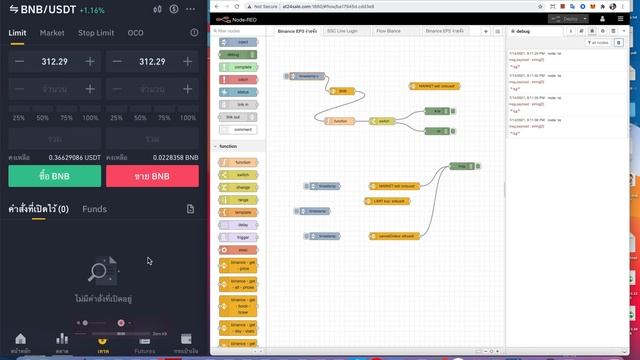Click the buy amount input field
Image resolution: width=640 pixels, height=360 pixels.
click(55, 89)
